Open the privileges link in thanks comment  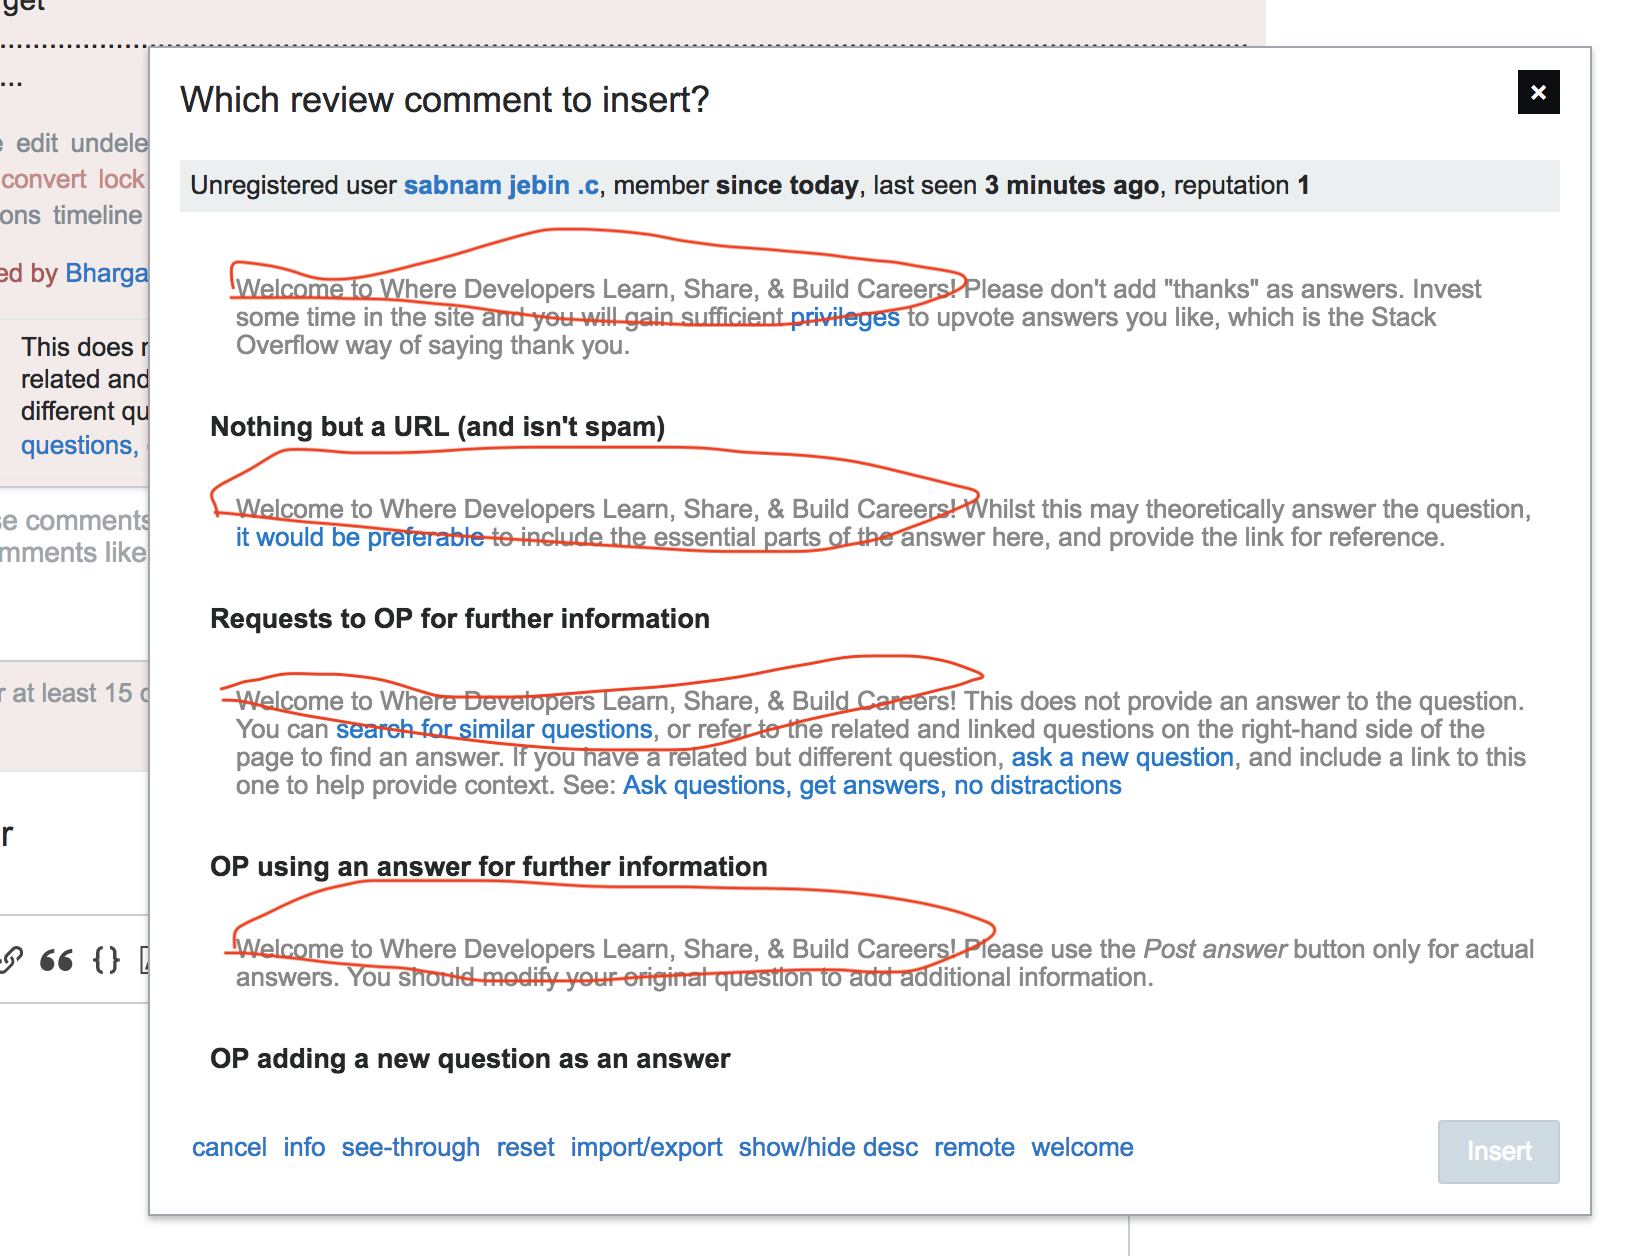(844, 318)
